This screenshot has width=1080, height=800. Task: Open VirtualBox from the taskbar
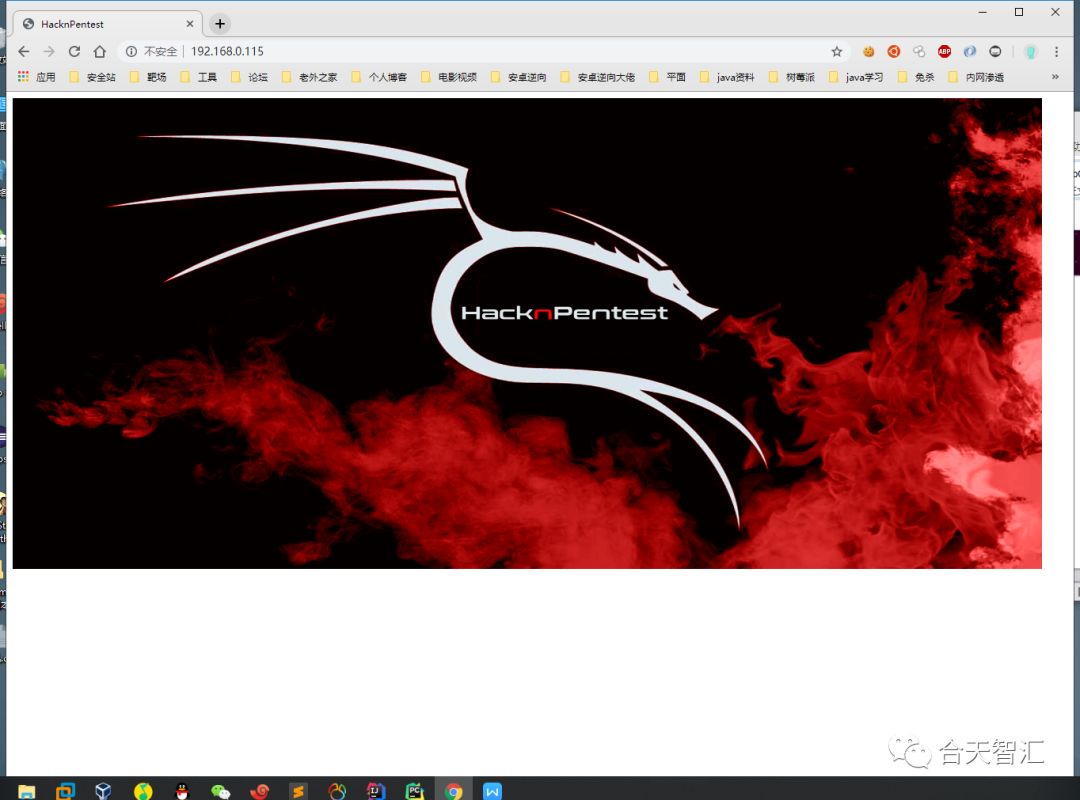(x=103, y=791)
